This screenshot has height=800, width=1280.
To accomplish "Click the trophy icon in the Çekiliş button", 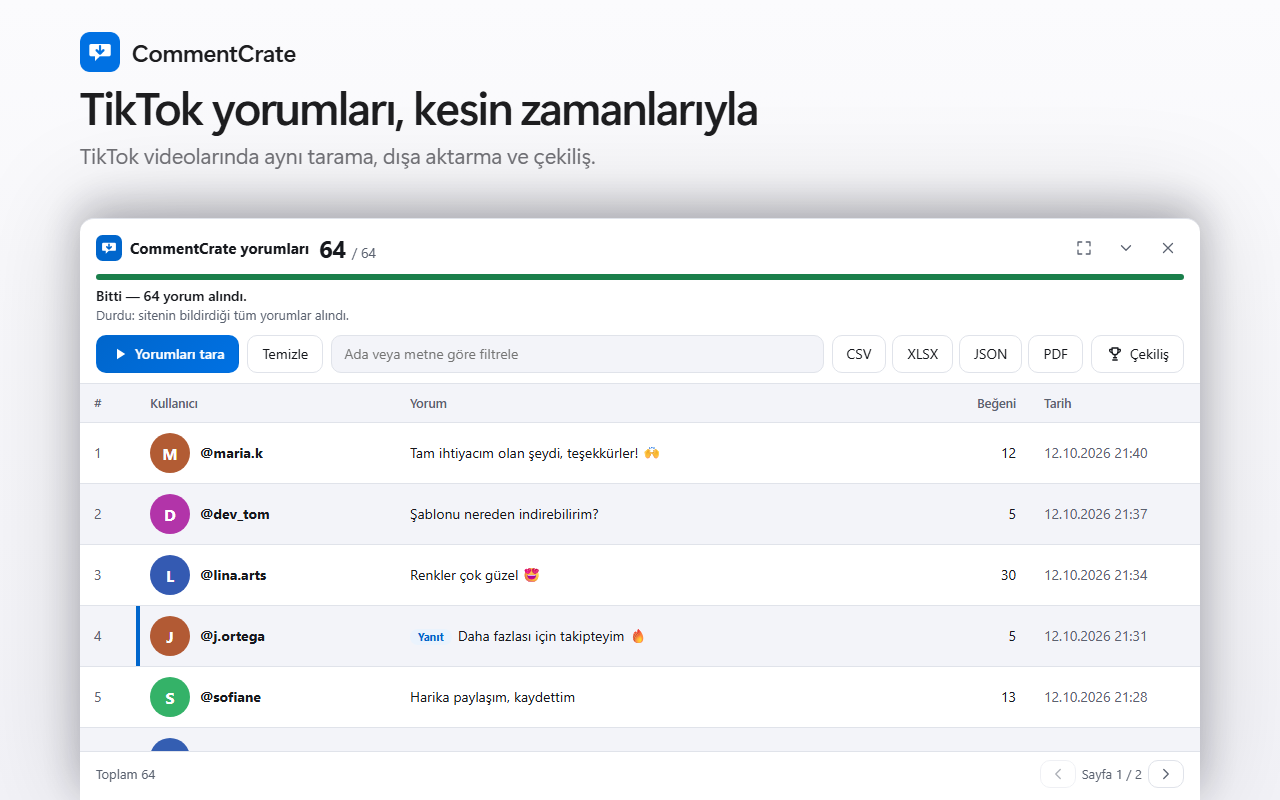I will coord(1115,354).
